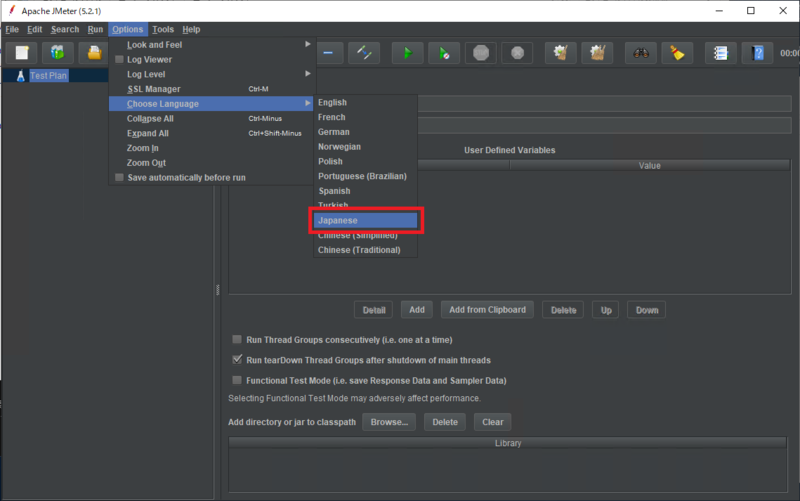
Task: Click Start no pauses icon
Action: pyautogui.click(x=444, y=53)
